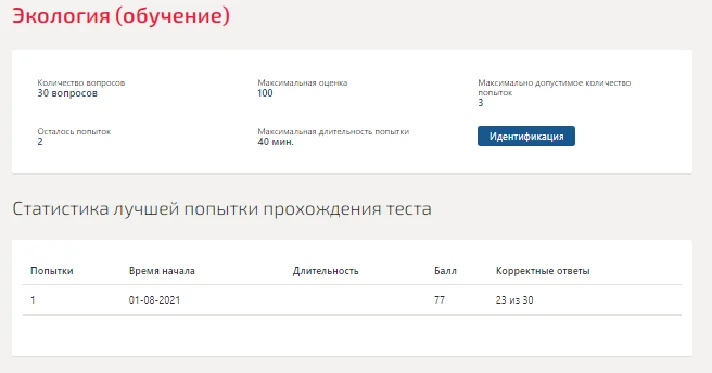Select attempt number 1 in the table
Image resolution: width=712 pixels, height=373 pixels.
click(x=33, y=300)
